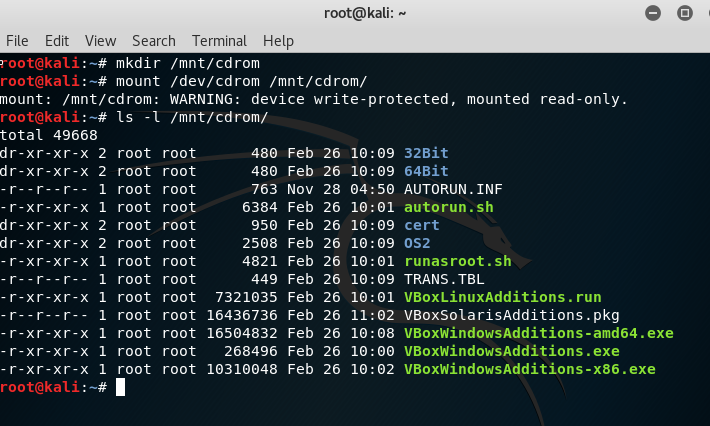710x426 pixels.
Task: Click the cert directory name
Action: tap(422, 225)
